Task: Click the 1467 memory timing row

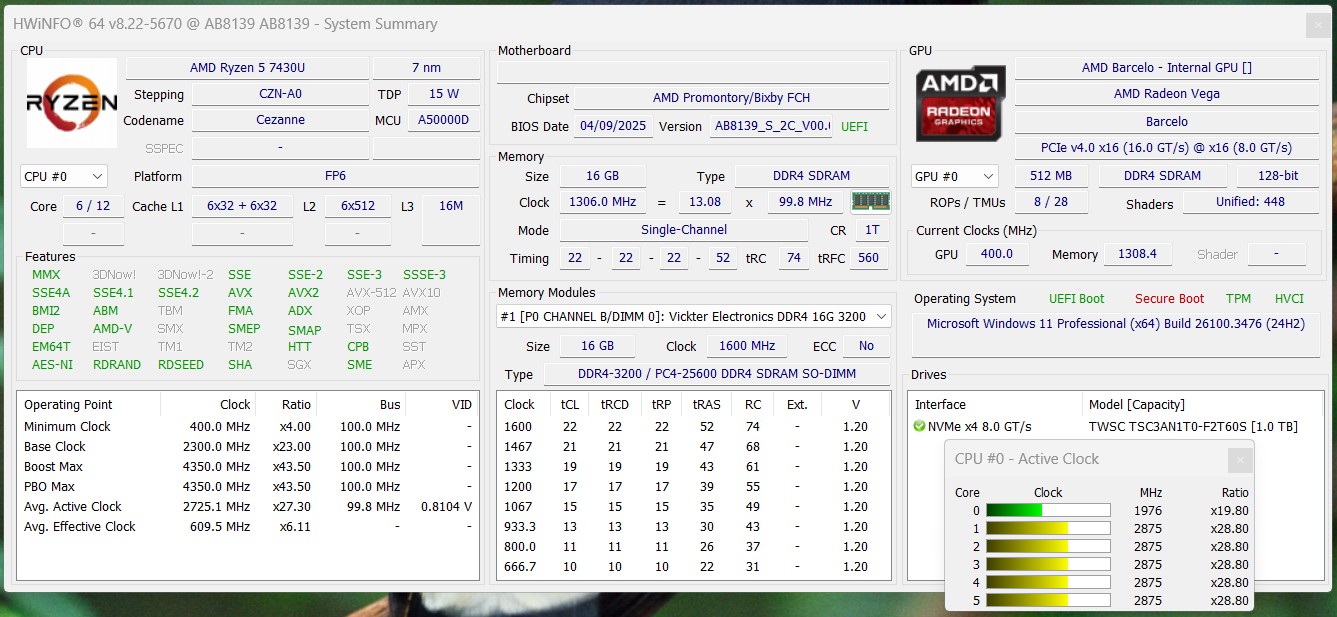Action: 694,447
